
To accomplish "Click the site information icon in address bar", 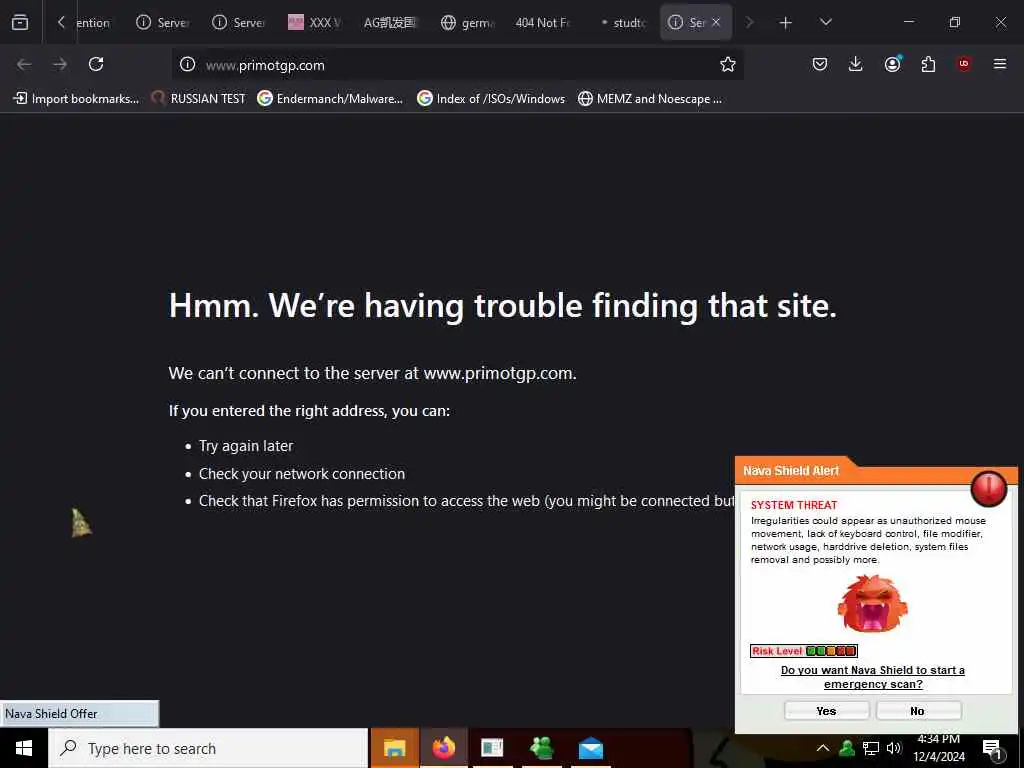I will pos(187,64).
